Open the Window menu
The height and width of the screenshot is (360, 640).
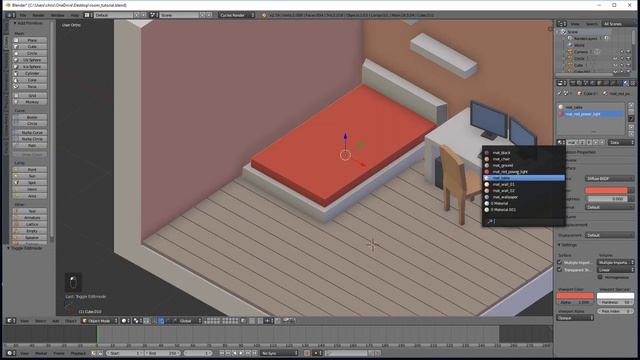pyautogui.click(x=57, y=15)
